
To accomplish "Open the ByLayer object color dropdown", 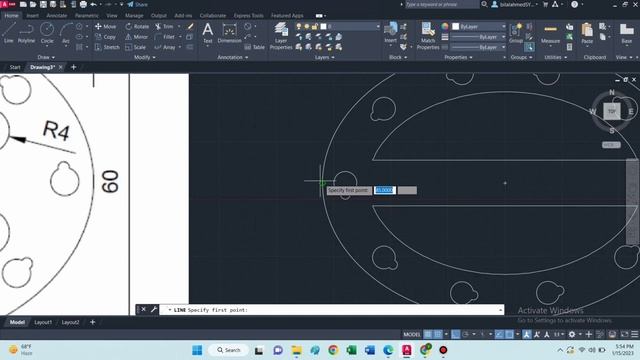I will click(479, 27).
